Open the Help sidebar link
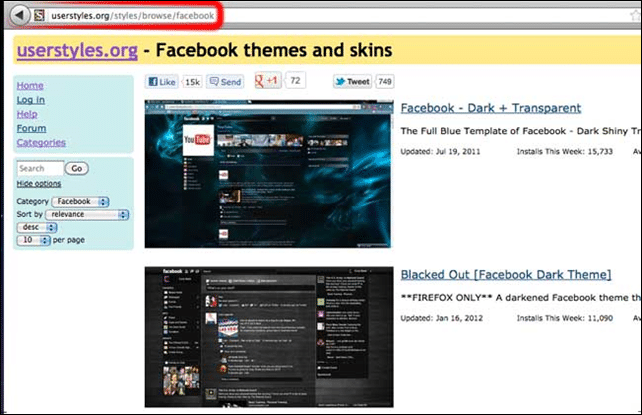Image resolution: width=642 pixels, height=415 pixels. point(27,114)
